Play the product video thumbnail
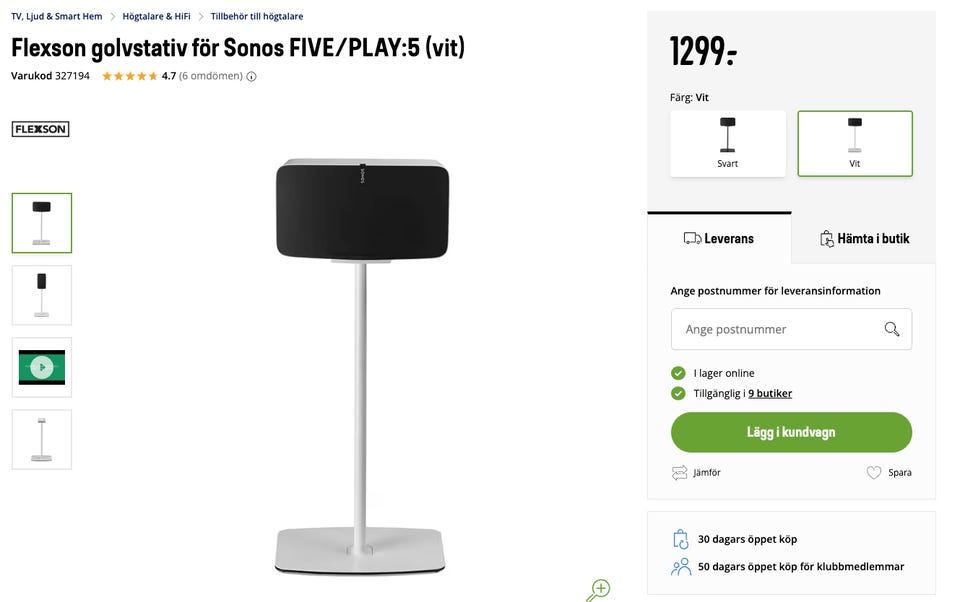The height and width of the screenshot is (602, 960). point(41,367)
